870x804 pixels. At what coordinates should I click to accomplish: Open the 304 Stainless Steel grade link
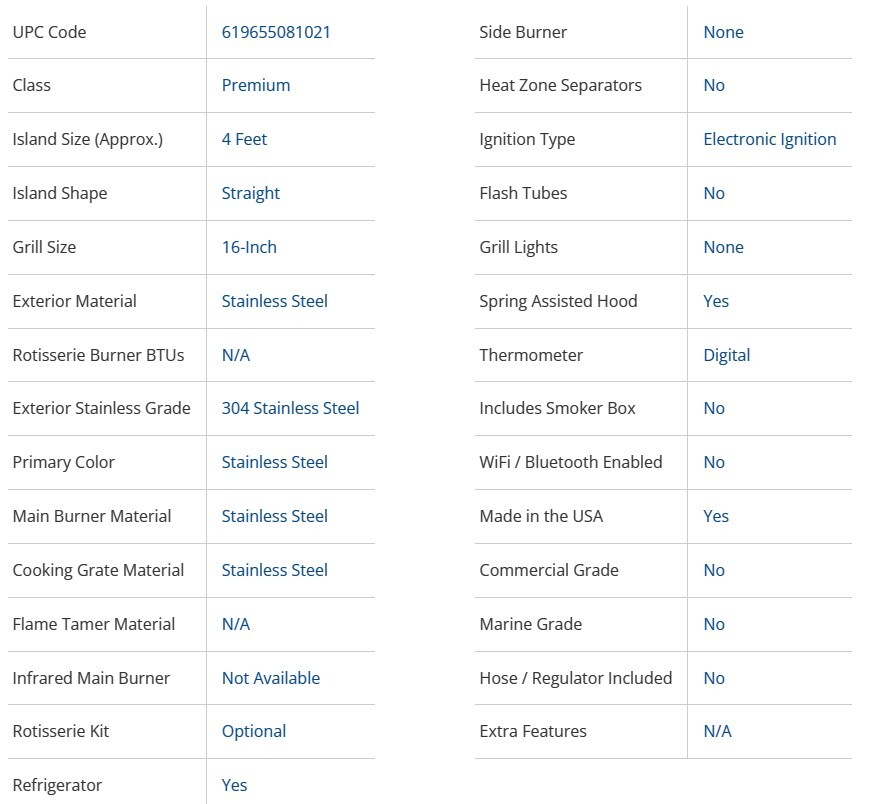290,408
